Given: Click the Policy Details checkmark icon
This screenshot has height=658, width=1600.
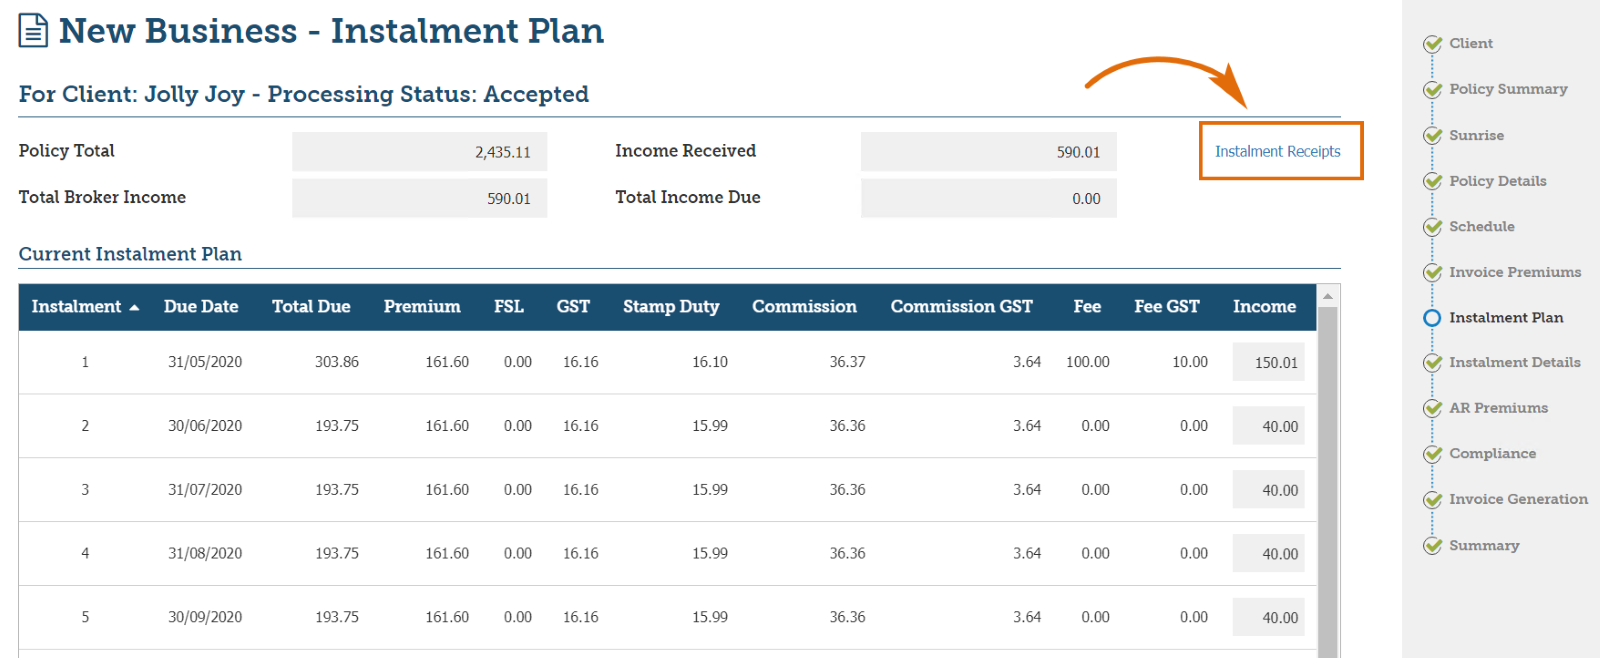Looking at the screenshot, I should (1432, 181).
